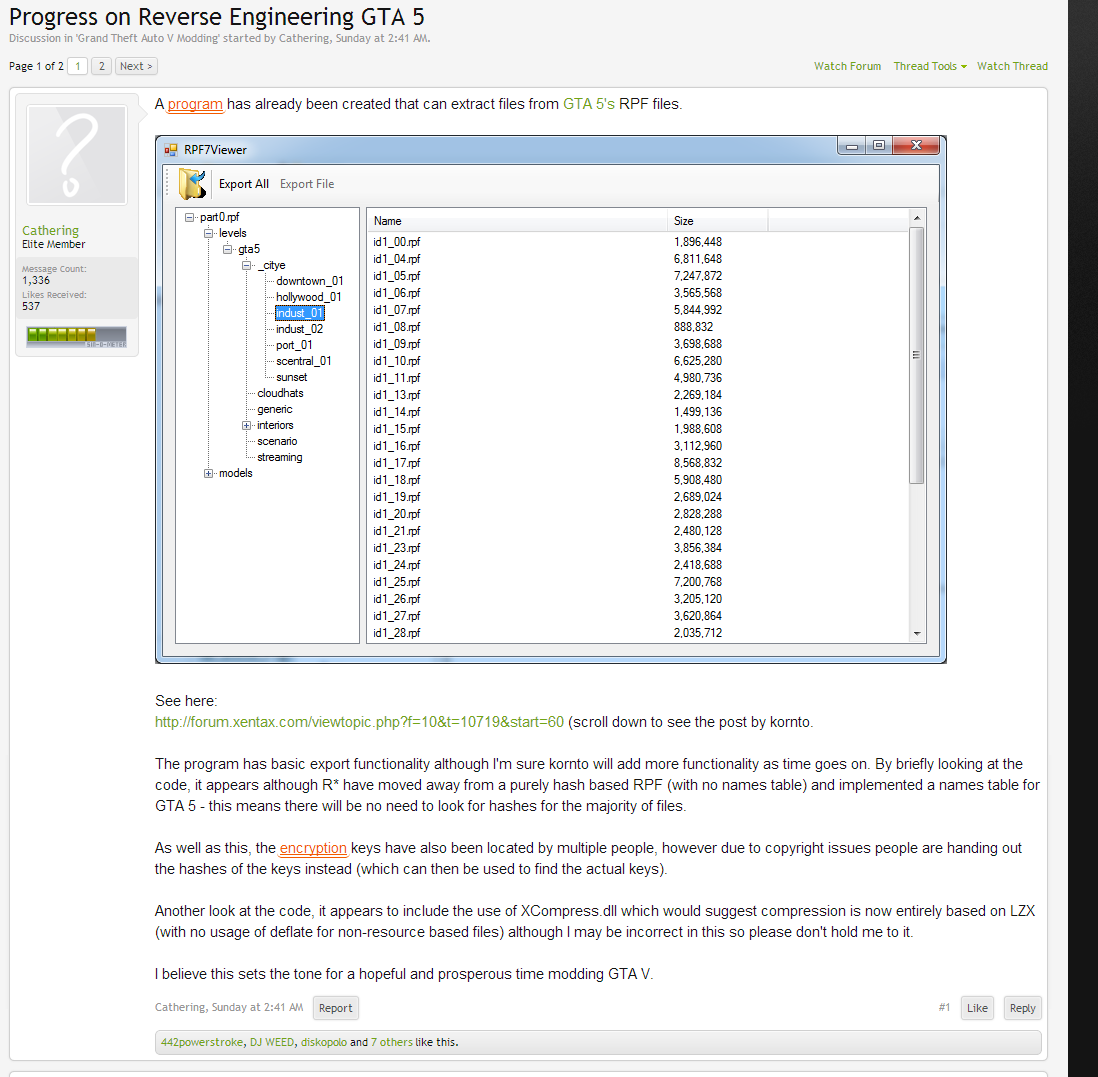
Task: Go to page 2 of the thread
Action: pyautogui.click(x=102, y=66)
